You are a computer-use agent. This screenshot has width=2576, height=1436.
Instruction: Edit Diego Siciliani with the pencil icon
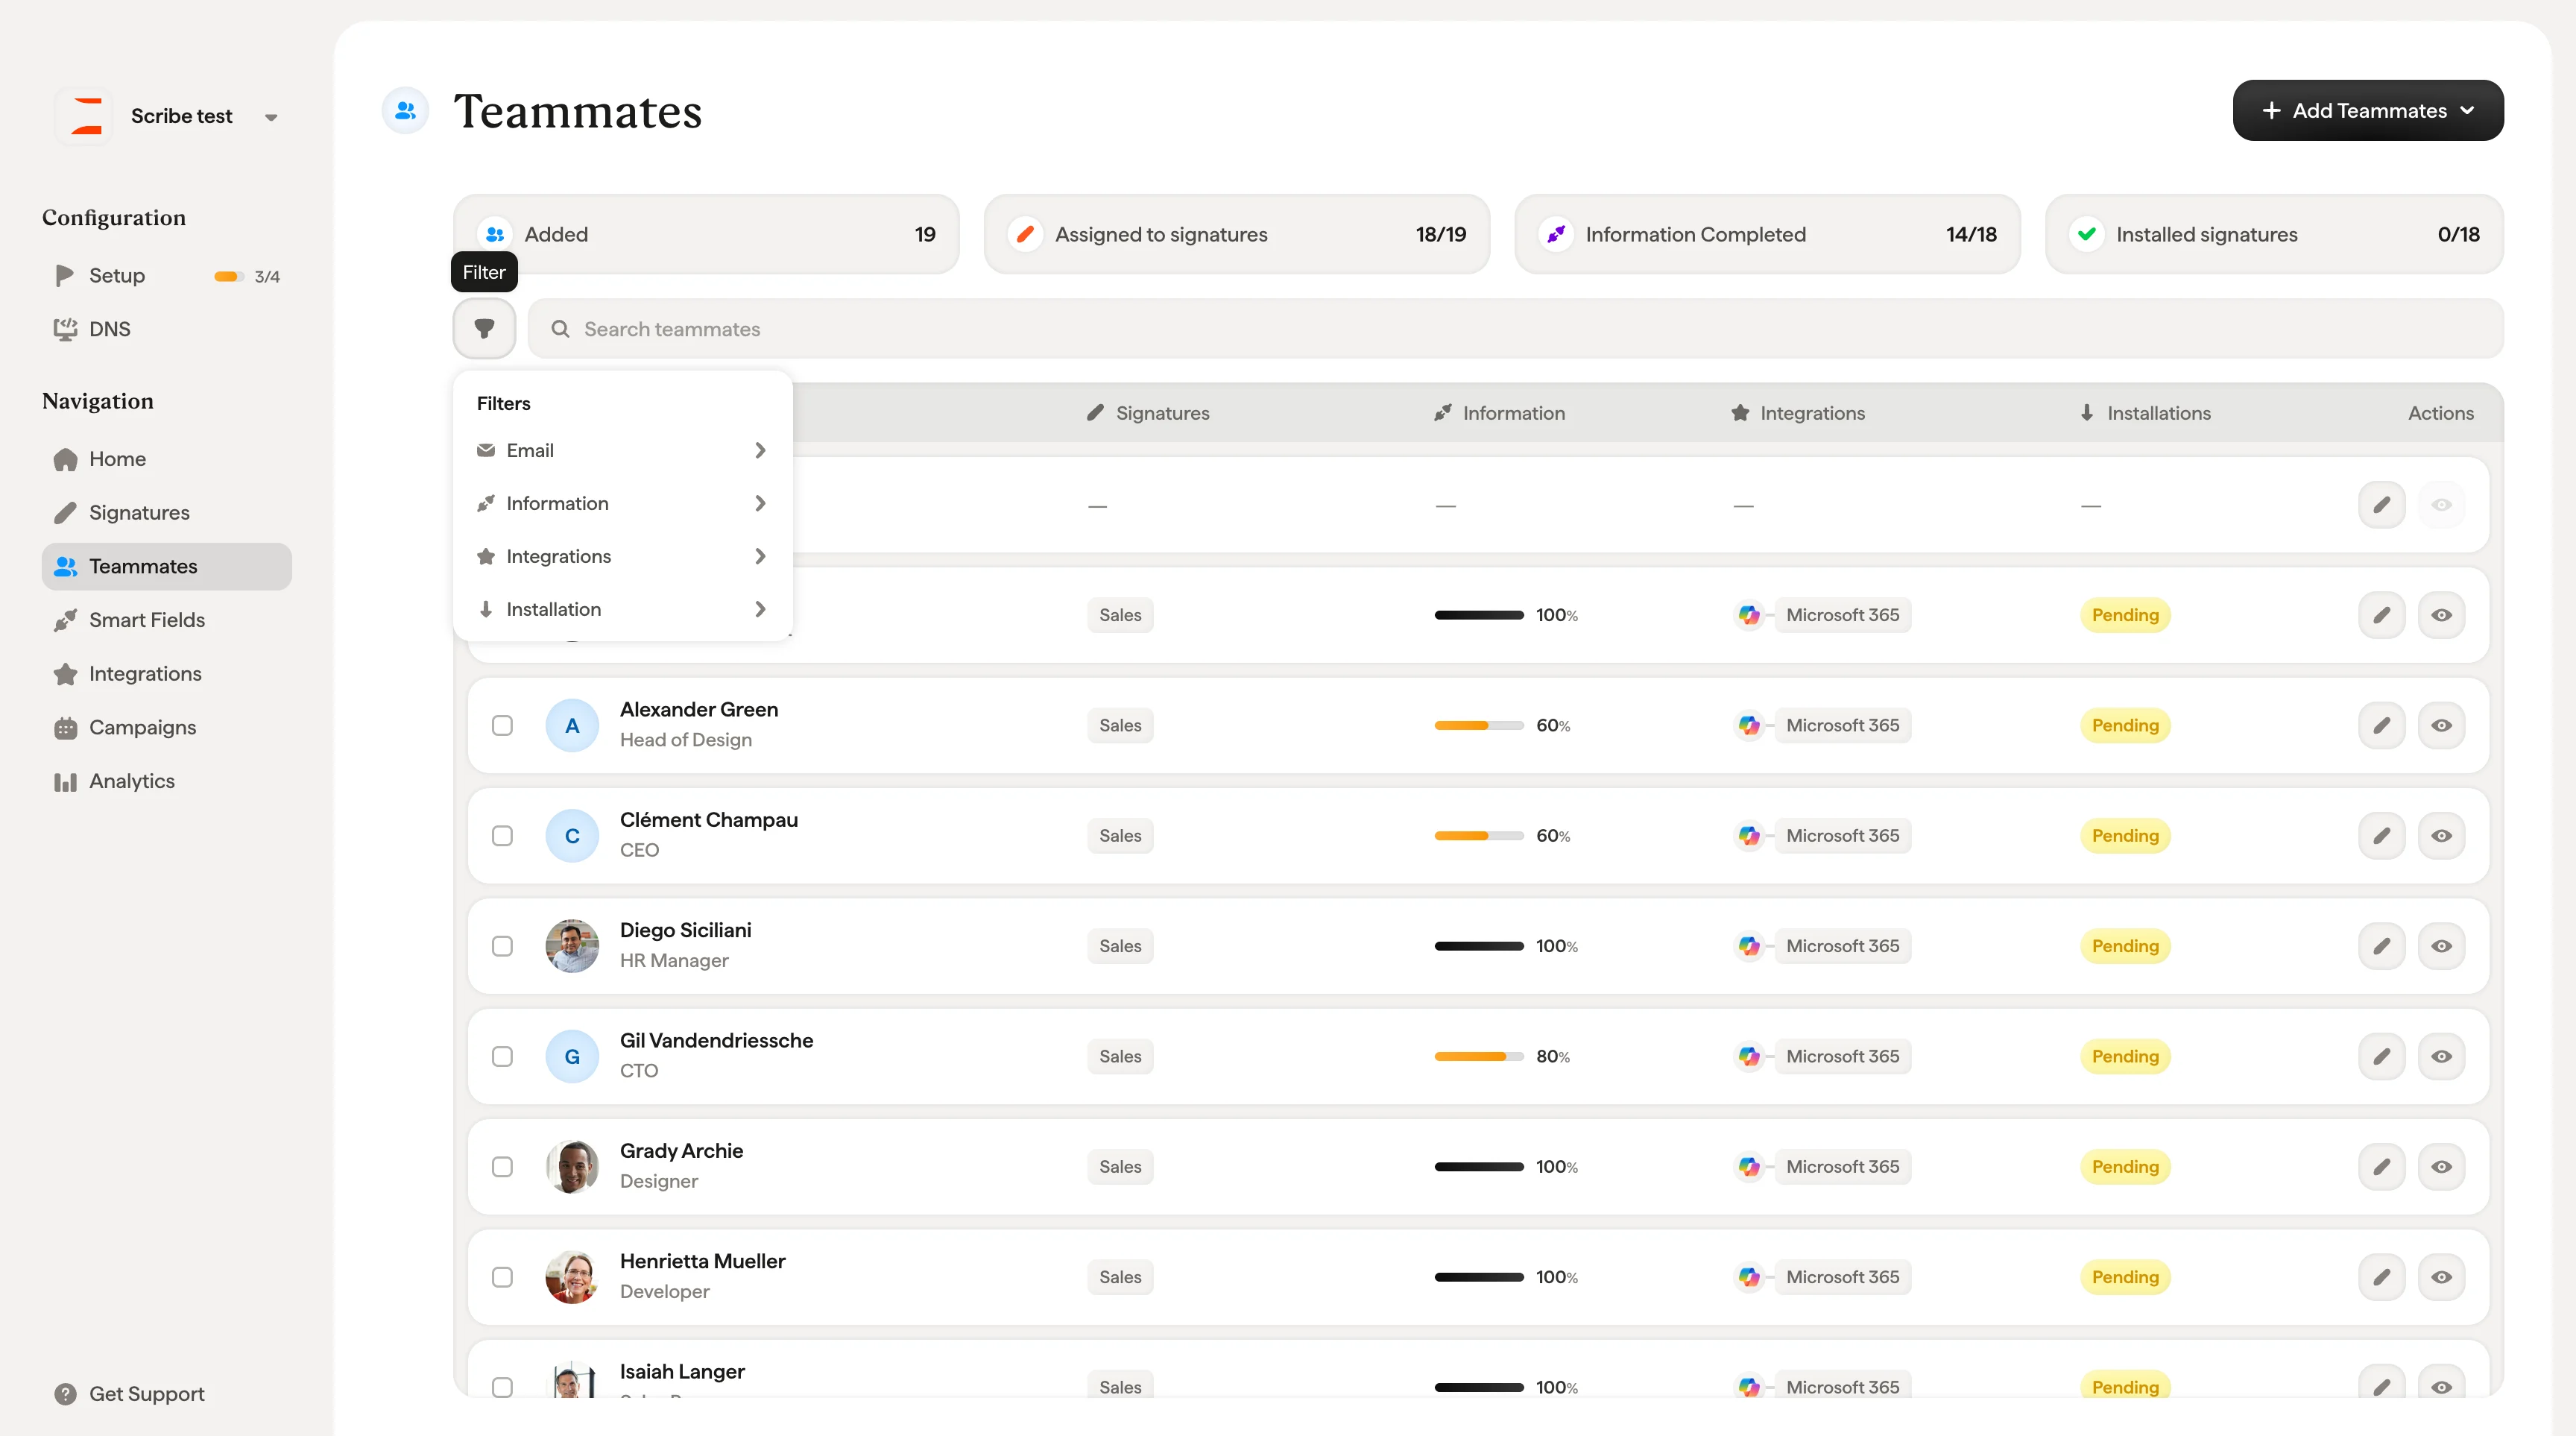(x=2381, y=946)
